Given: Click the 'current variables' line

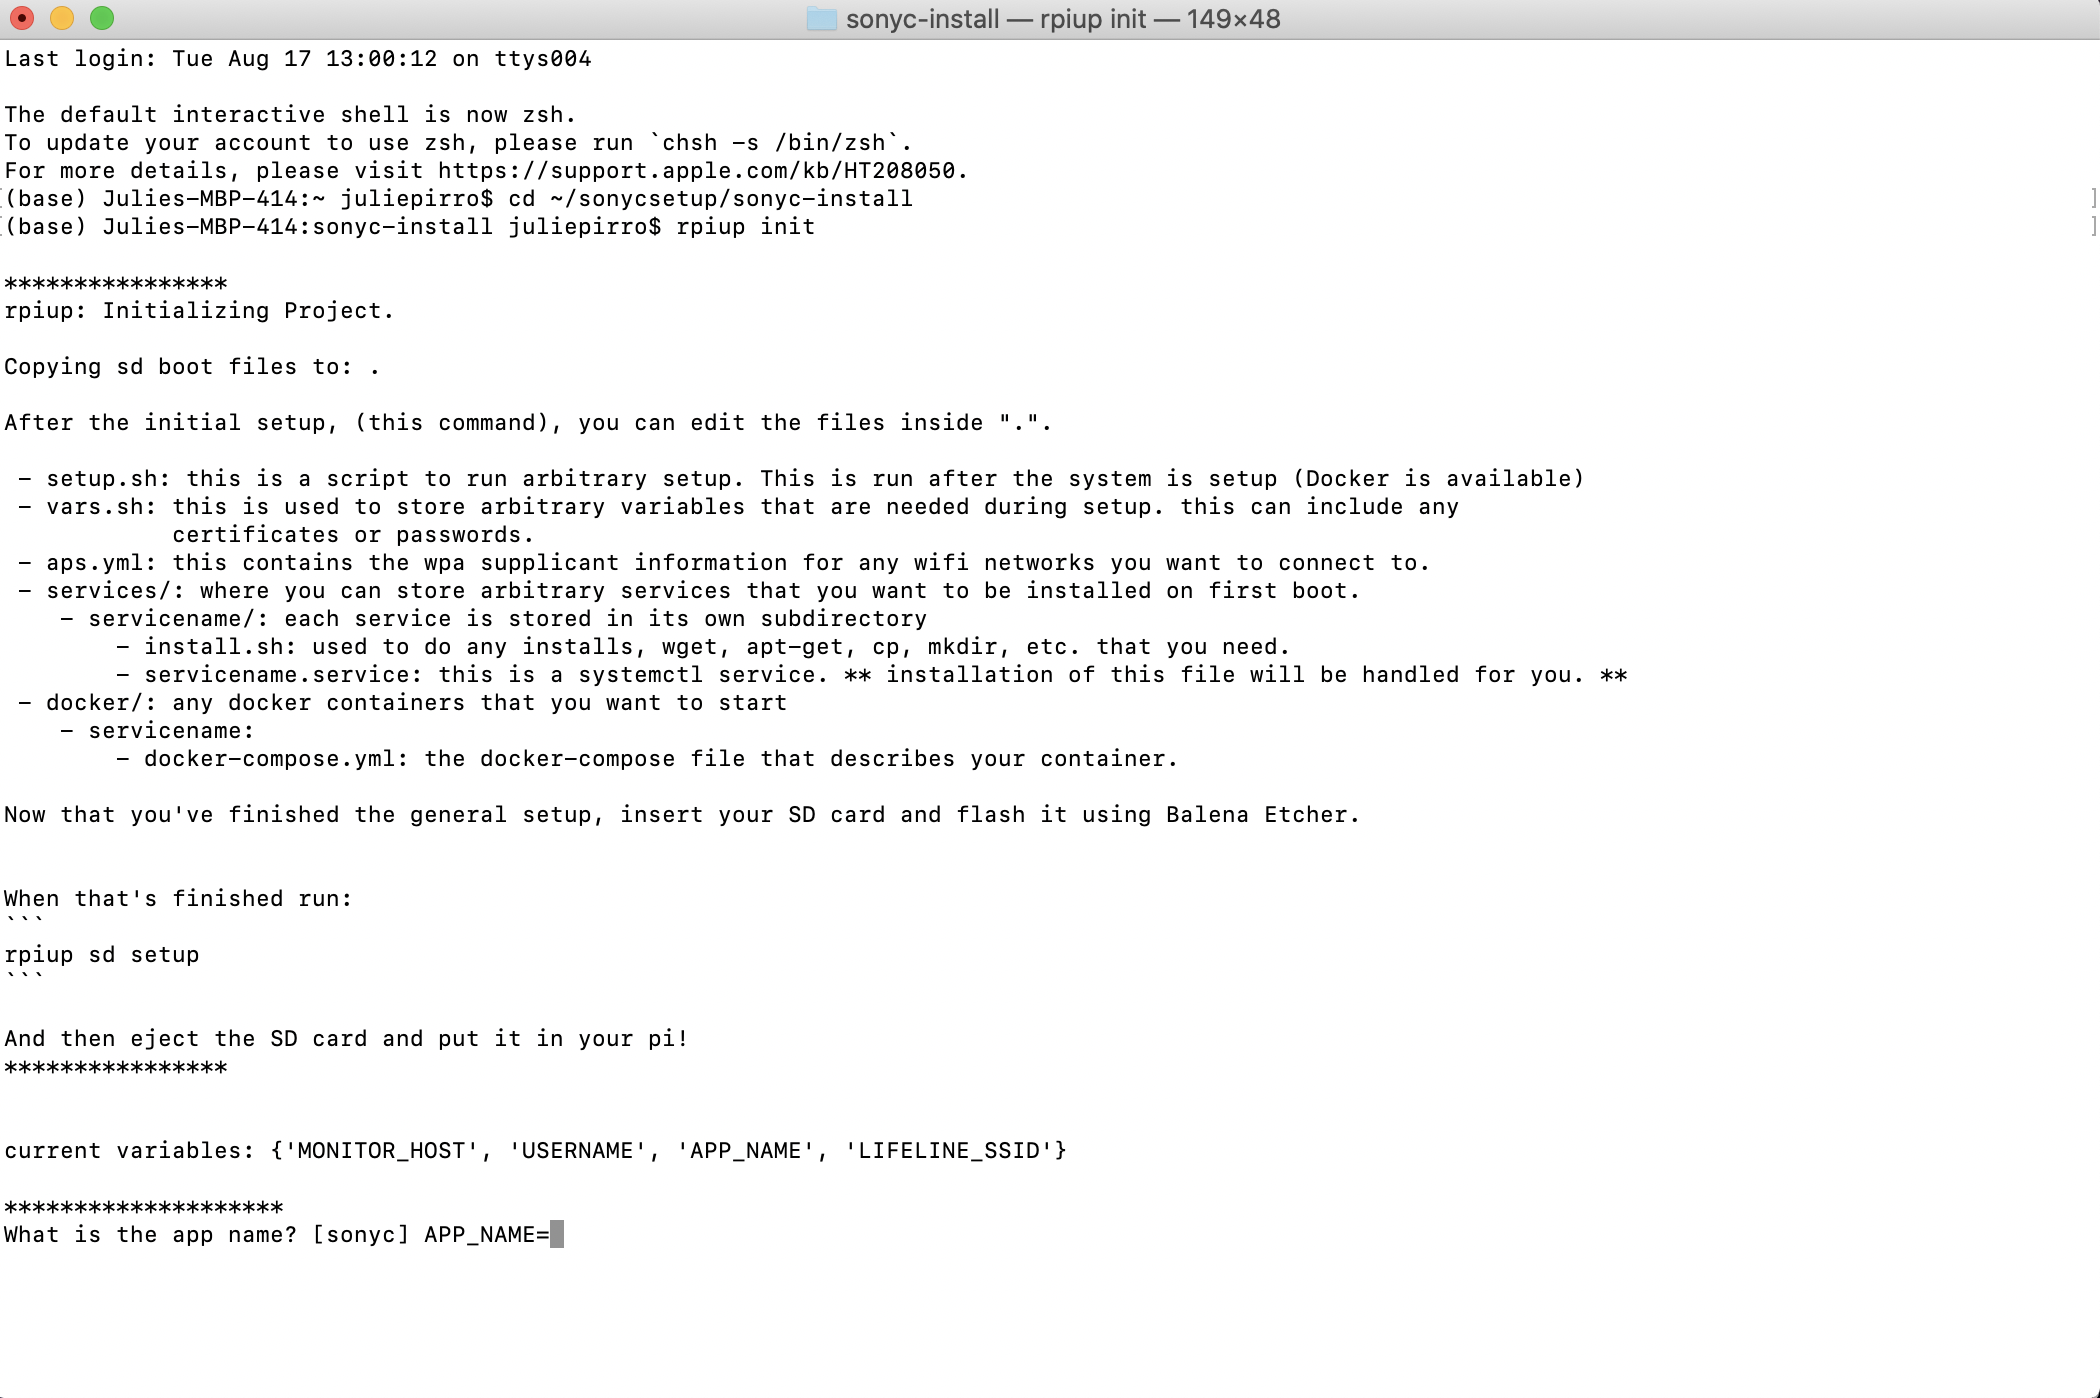Looking at the screenshot, I should (x=535, y=1151).
